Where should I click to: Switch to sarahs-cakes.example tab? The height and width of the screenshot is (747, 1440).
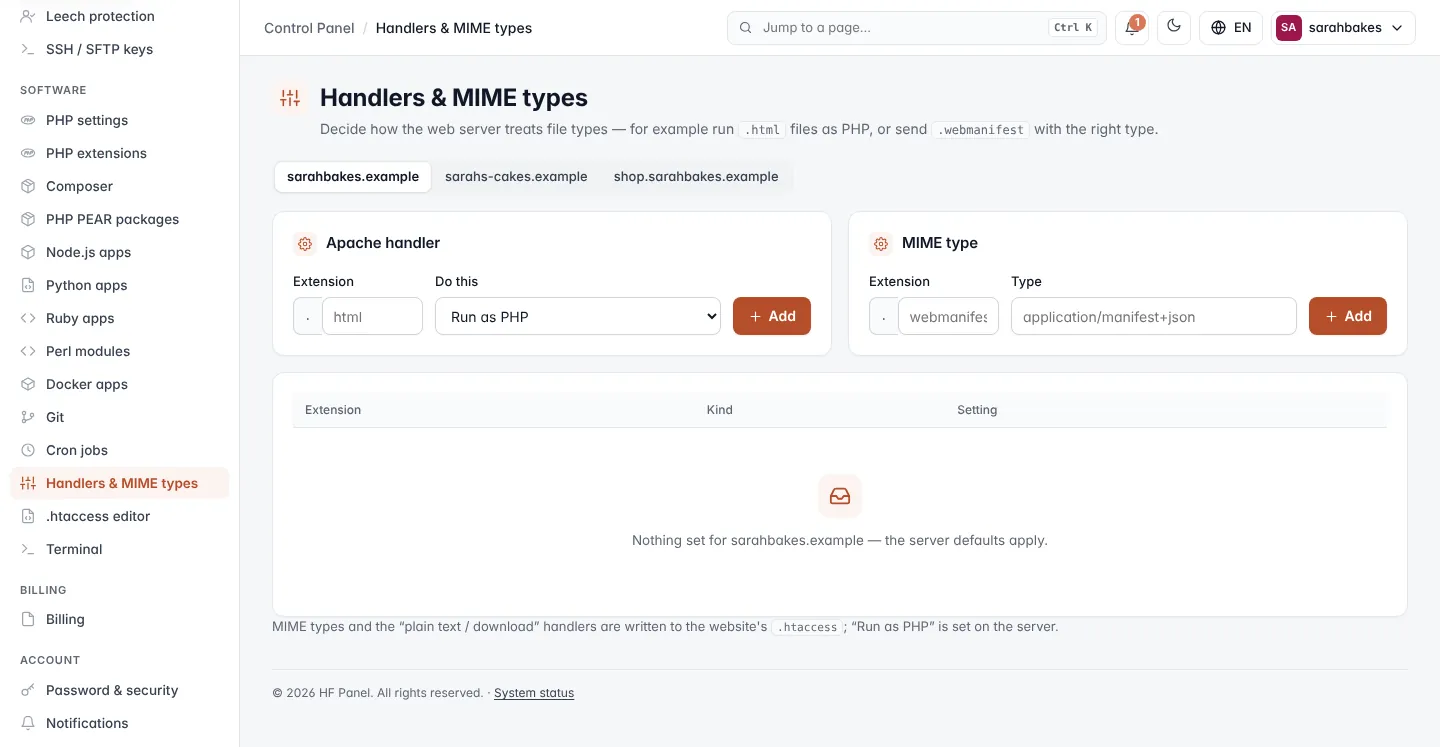516,176
